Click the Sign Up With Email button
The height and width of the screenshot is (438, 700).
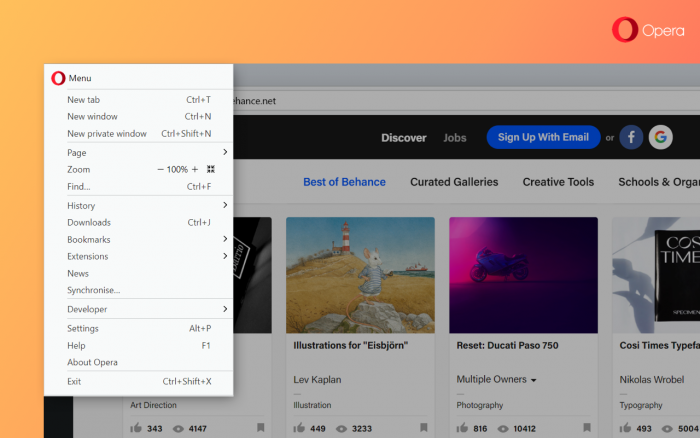click(x=543, y=137)
